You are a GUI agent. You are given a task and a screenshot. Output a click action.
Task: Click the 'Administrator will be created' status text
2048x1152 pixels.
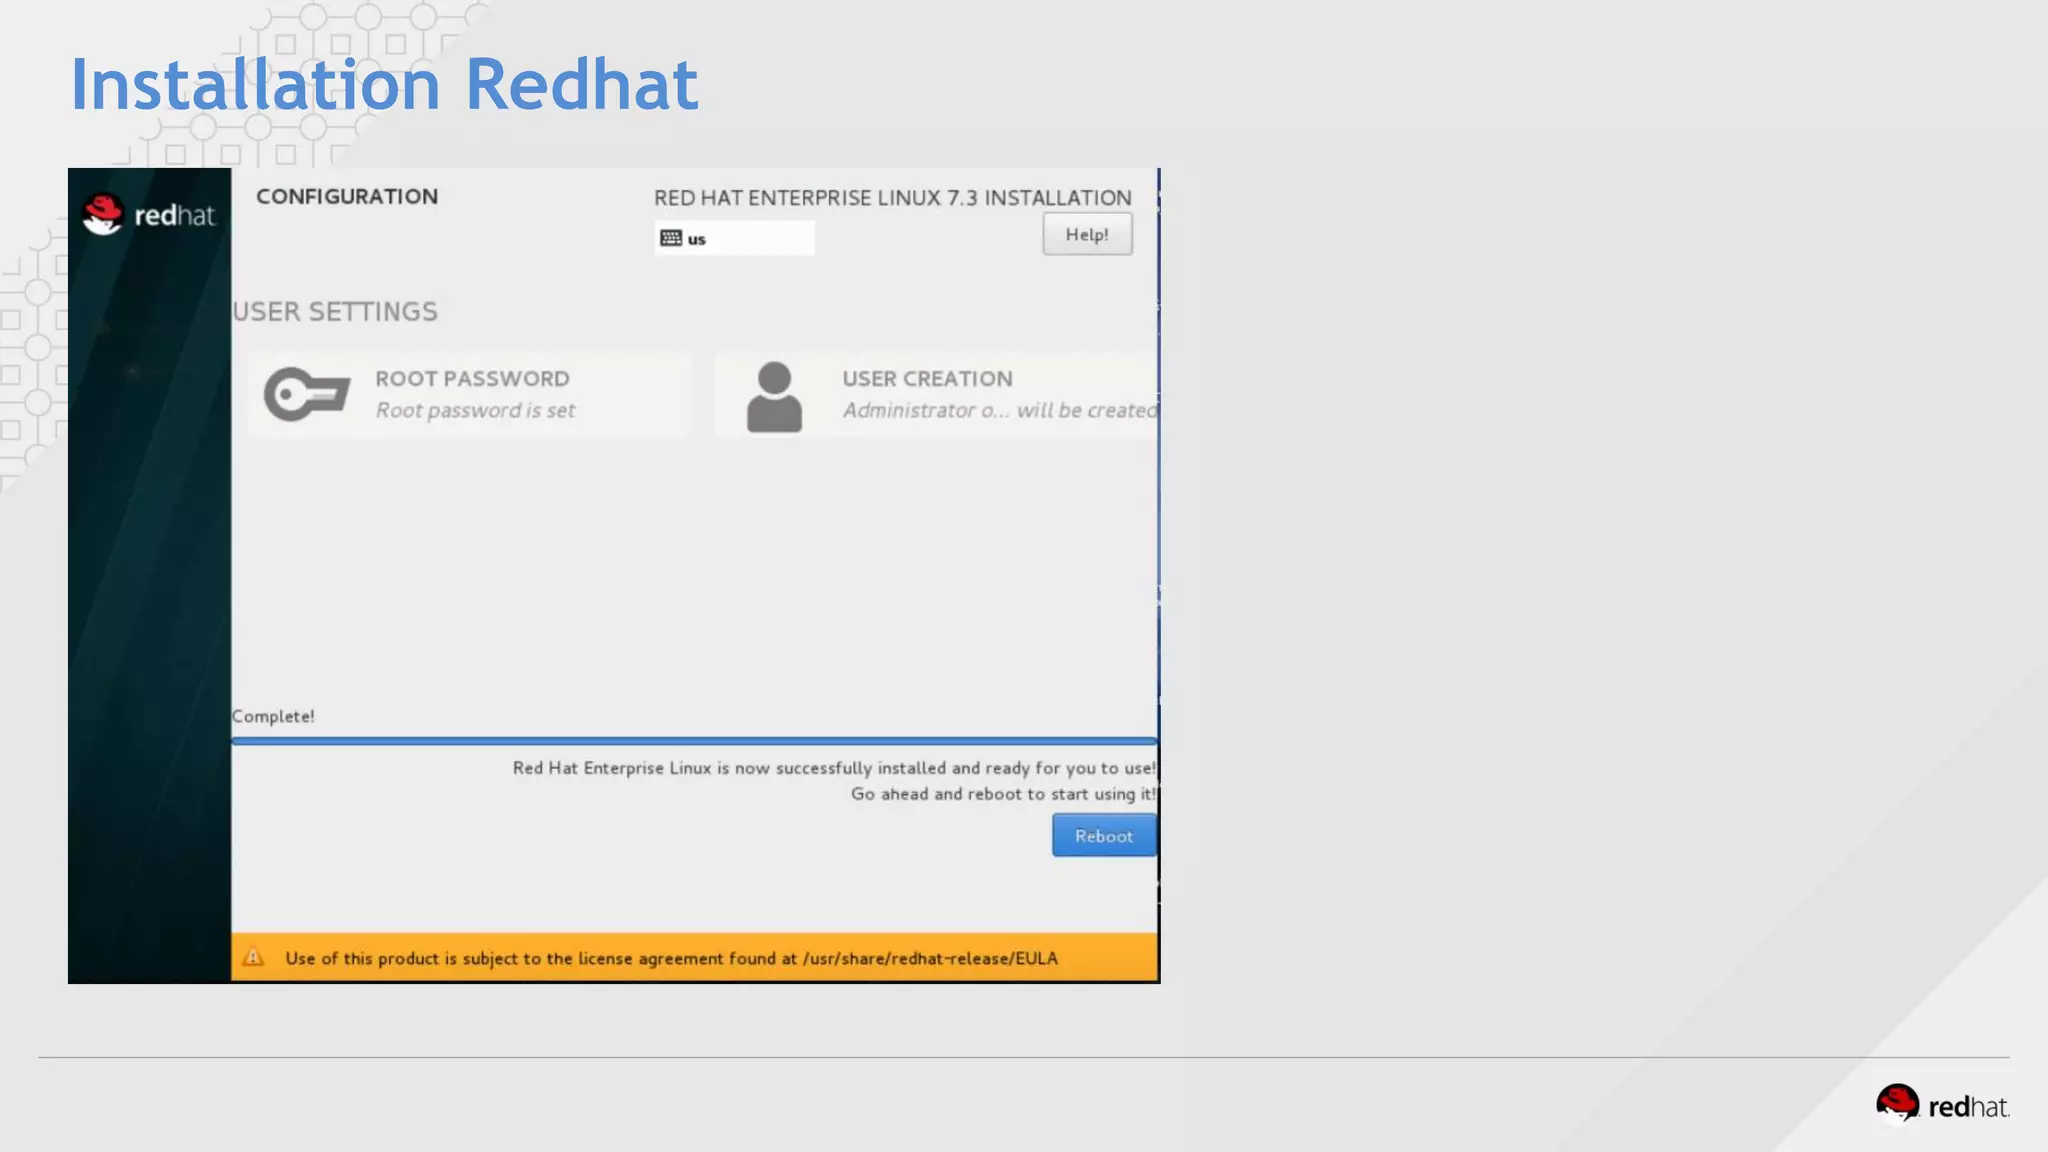(999, 410)
